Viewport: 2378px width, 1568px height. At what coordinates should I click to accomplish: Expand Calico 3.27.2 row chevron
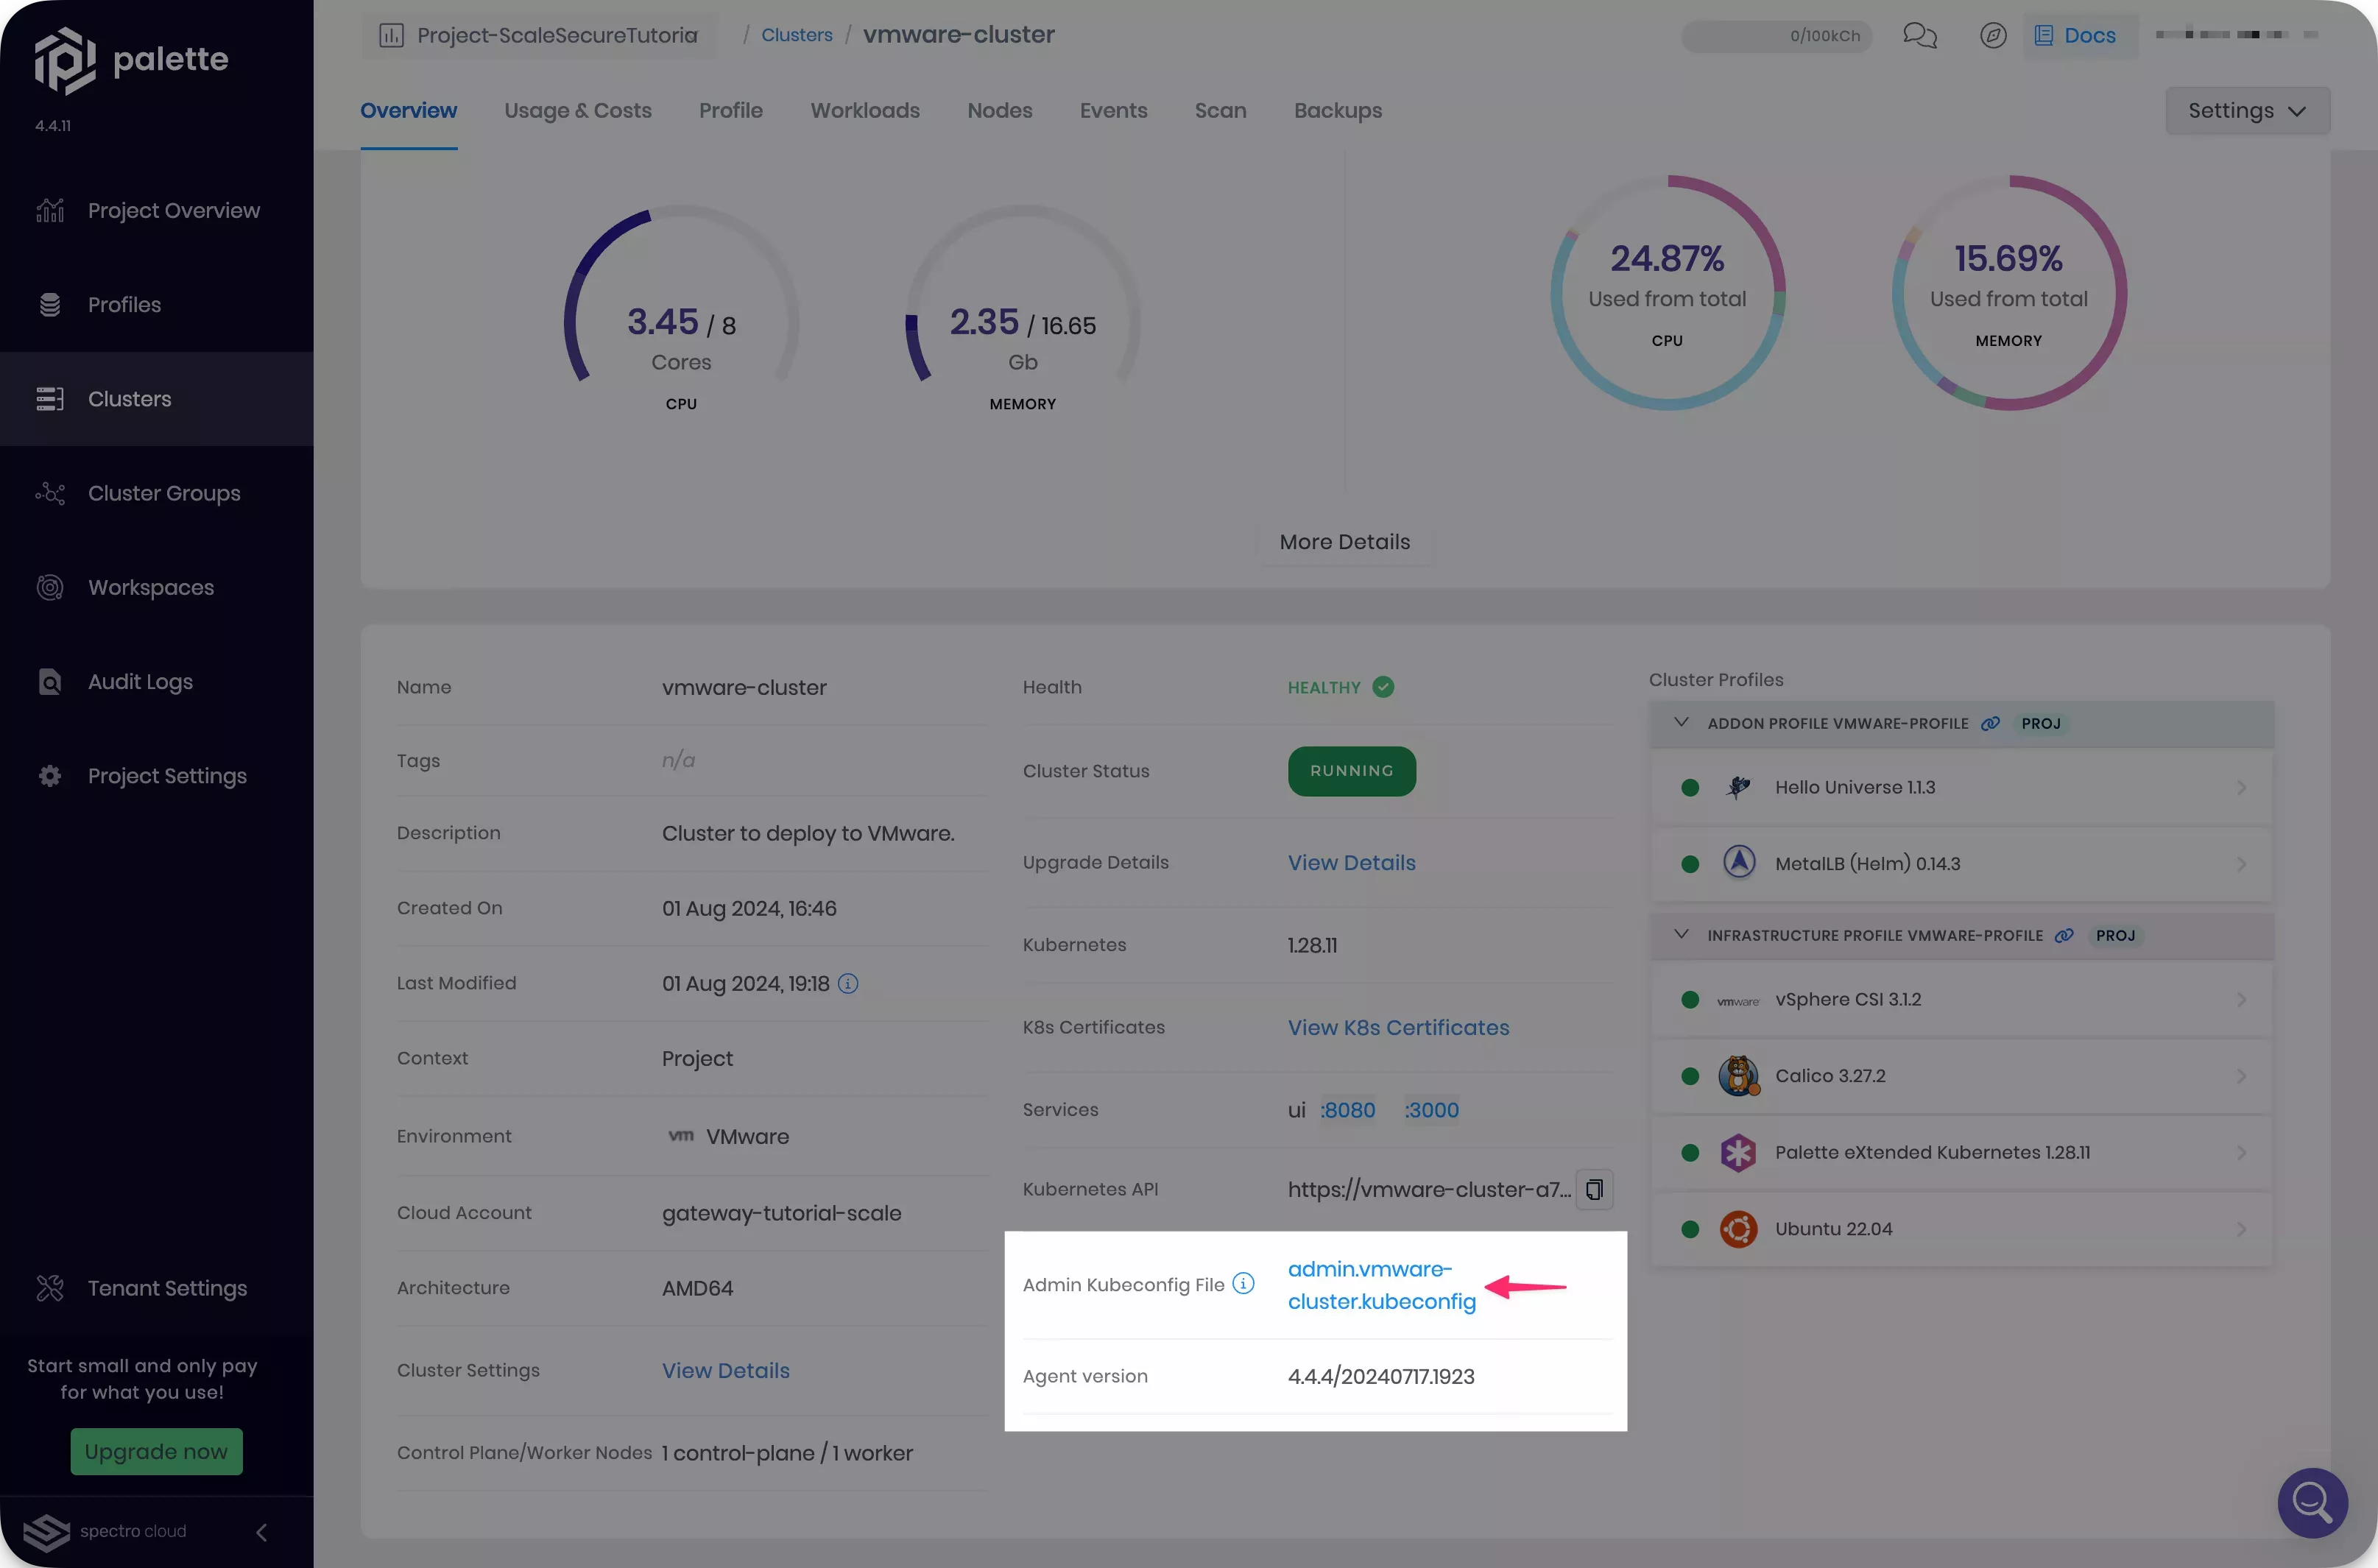click(x=2241, y=1076)
